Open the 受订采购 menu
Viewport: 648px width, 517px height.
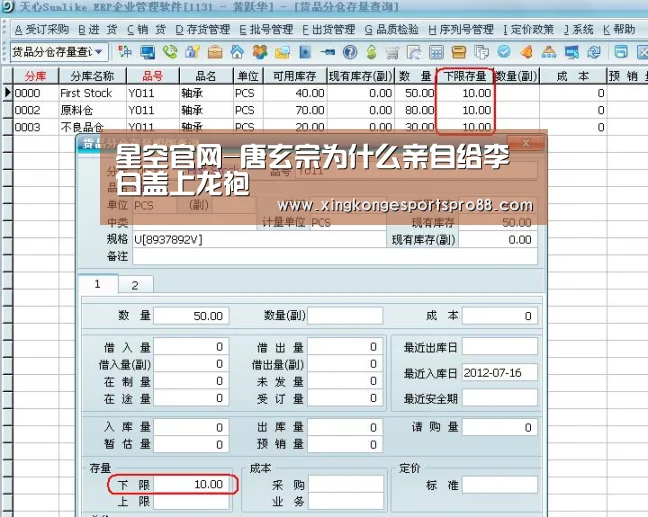click(42, 30)
